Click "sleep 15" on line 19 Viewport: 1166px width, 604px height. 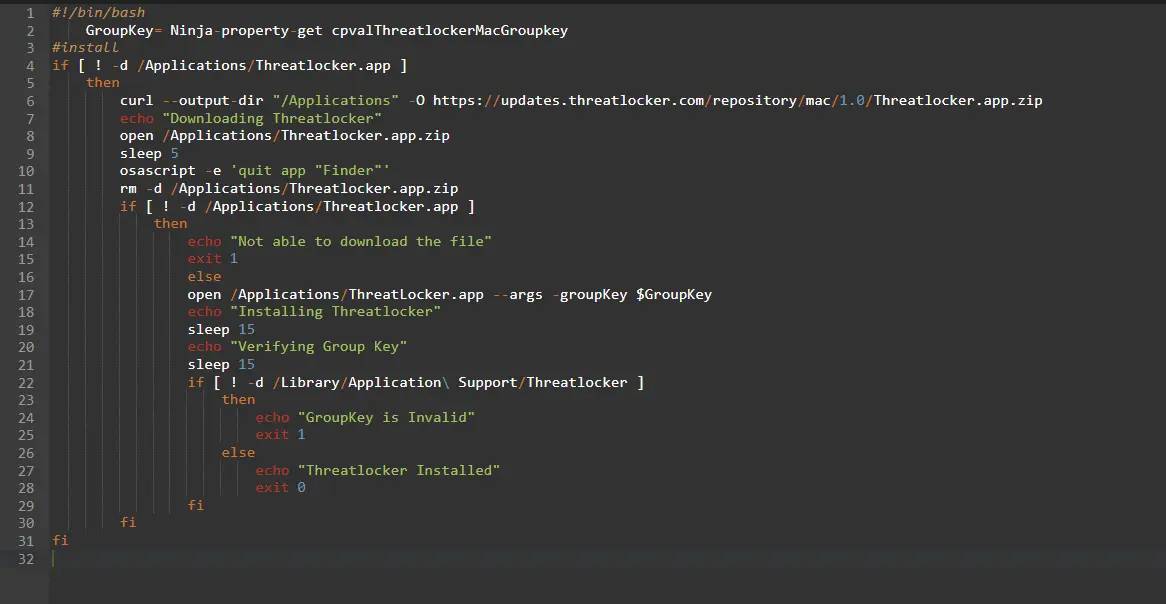221,330
